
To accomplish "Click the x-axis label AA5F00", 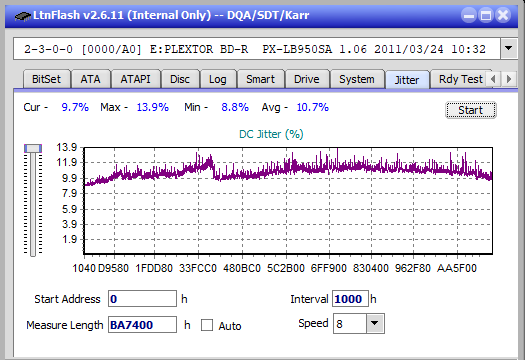I will tap(457, 268).
